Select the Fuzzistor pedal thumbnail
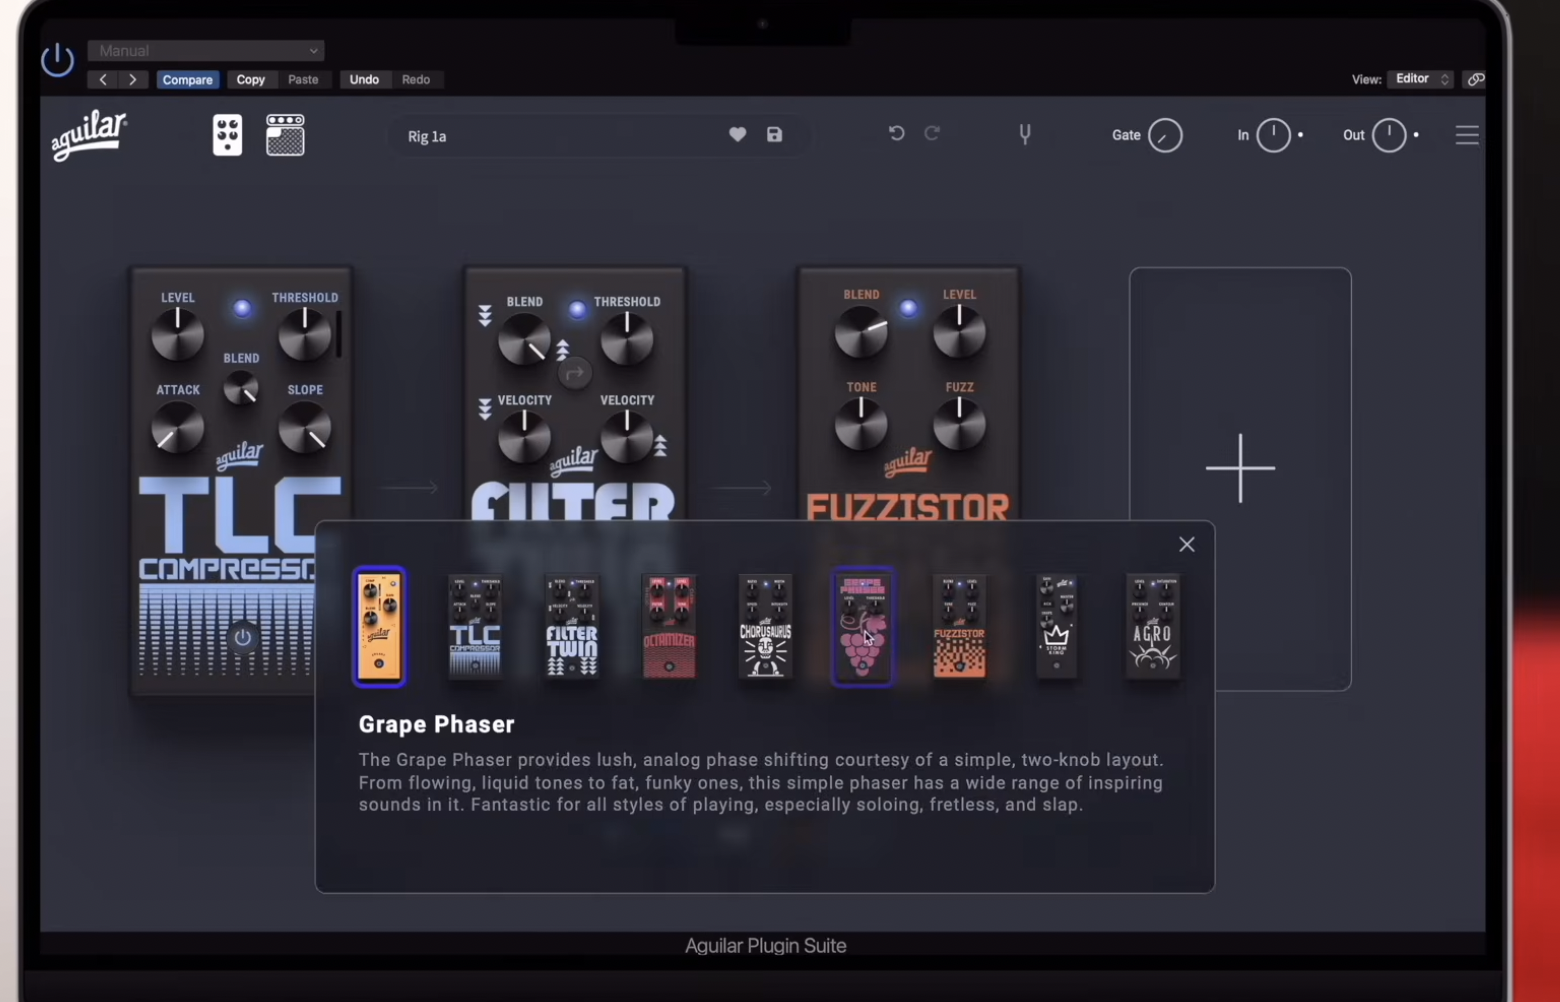Screen dimensions: 1560x1002 point(959,626)
